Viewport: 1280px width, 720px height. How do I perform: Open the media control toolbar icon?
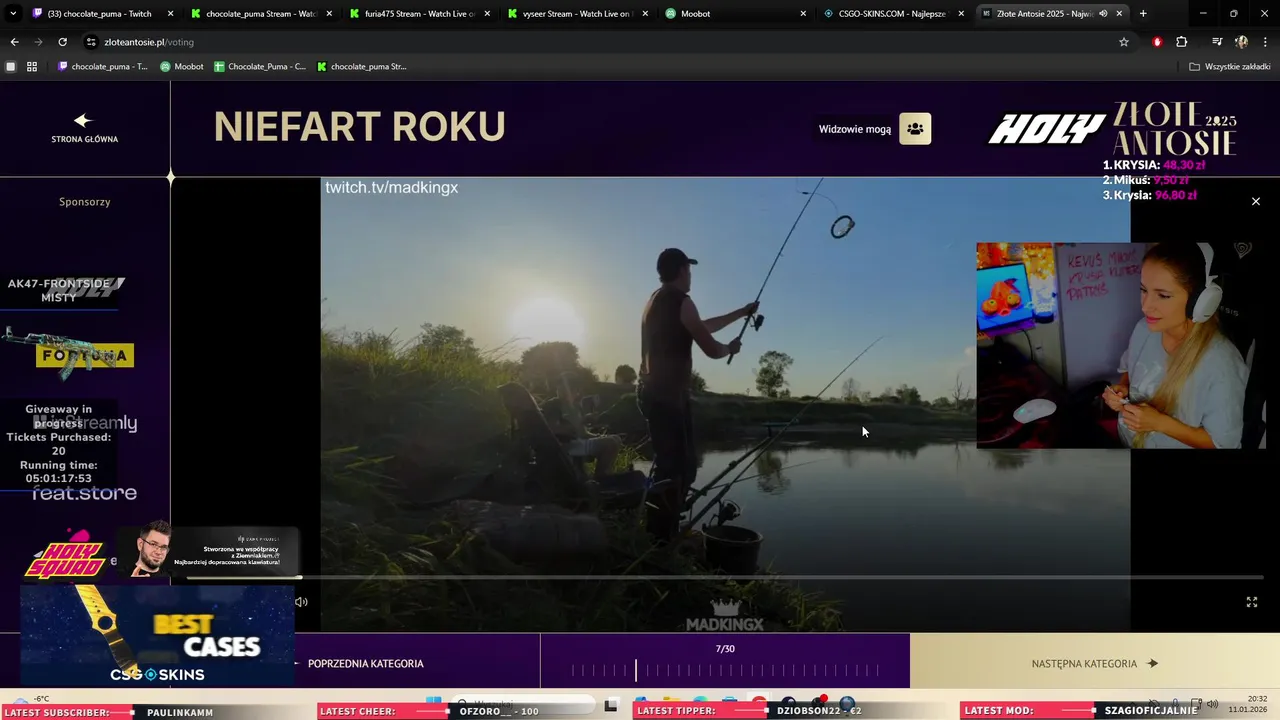click(1217, 42)
